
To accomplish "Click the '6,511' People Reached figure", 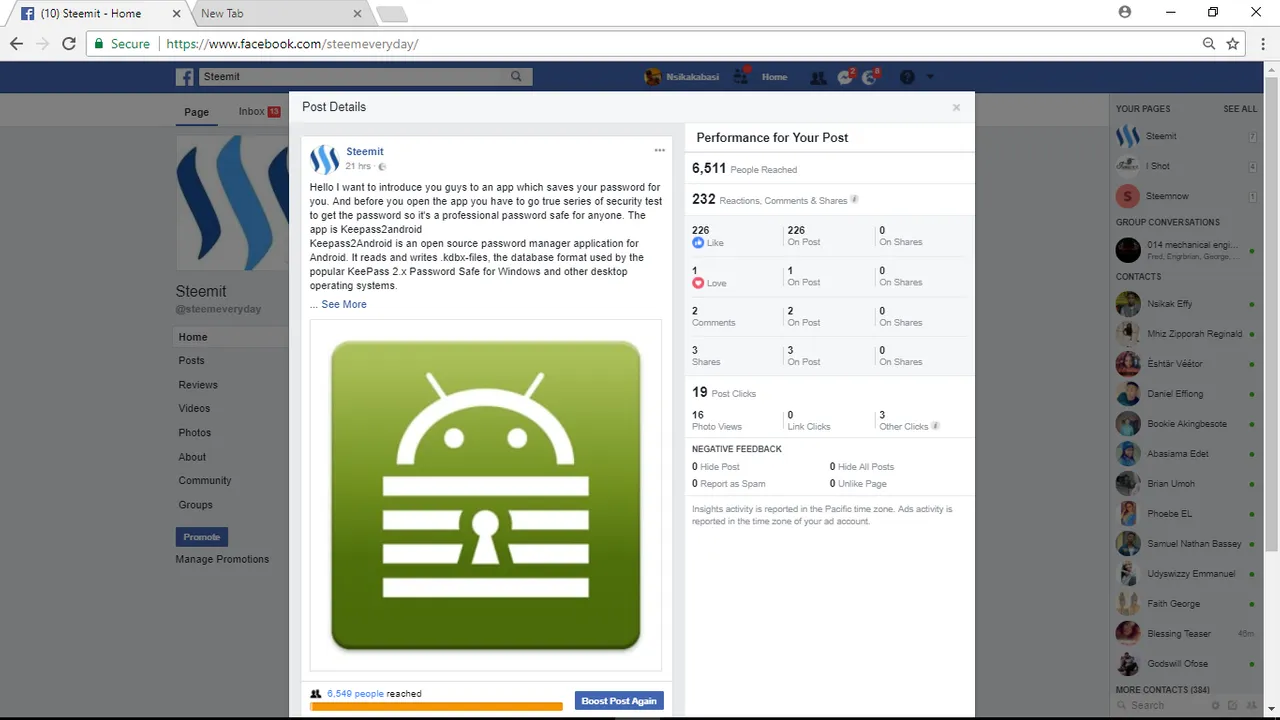I will [x=709, y=168].
